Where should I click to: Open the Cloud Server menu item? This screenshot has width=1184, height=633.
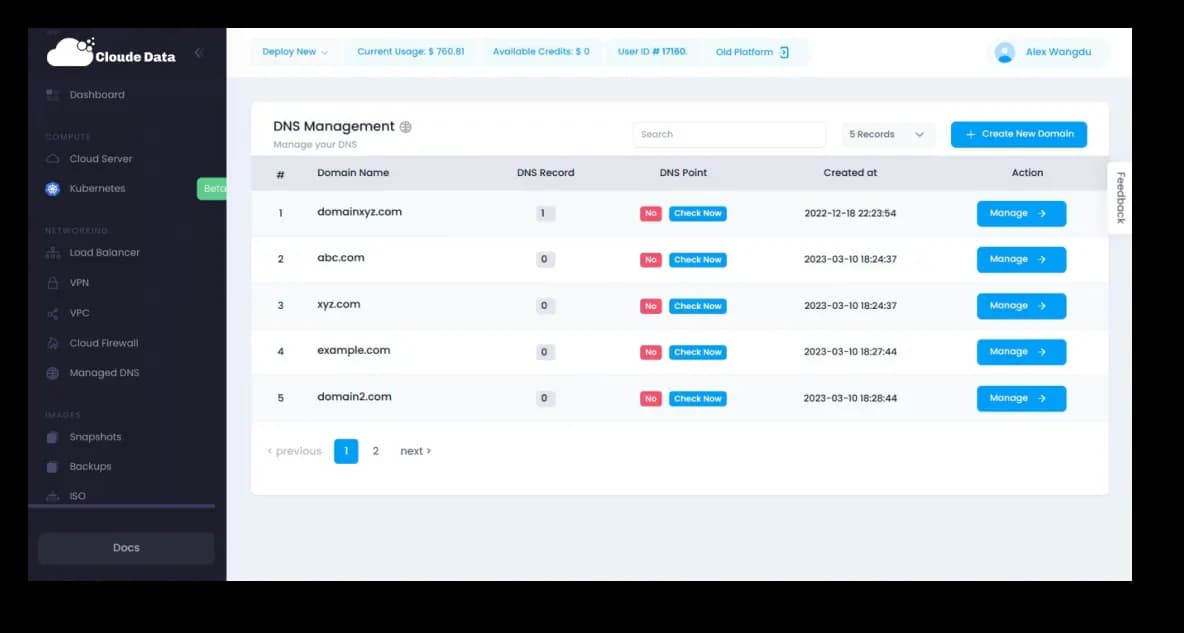[x=100, y=159]
